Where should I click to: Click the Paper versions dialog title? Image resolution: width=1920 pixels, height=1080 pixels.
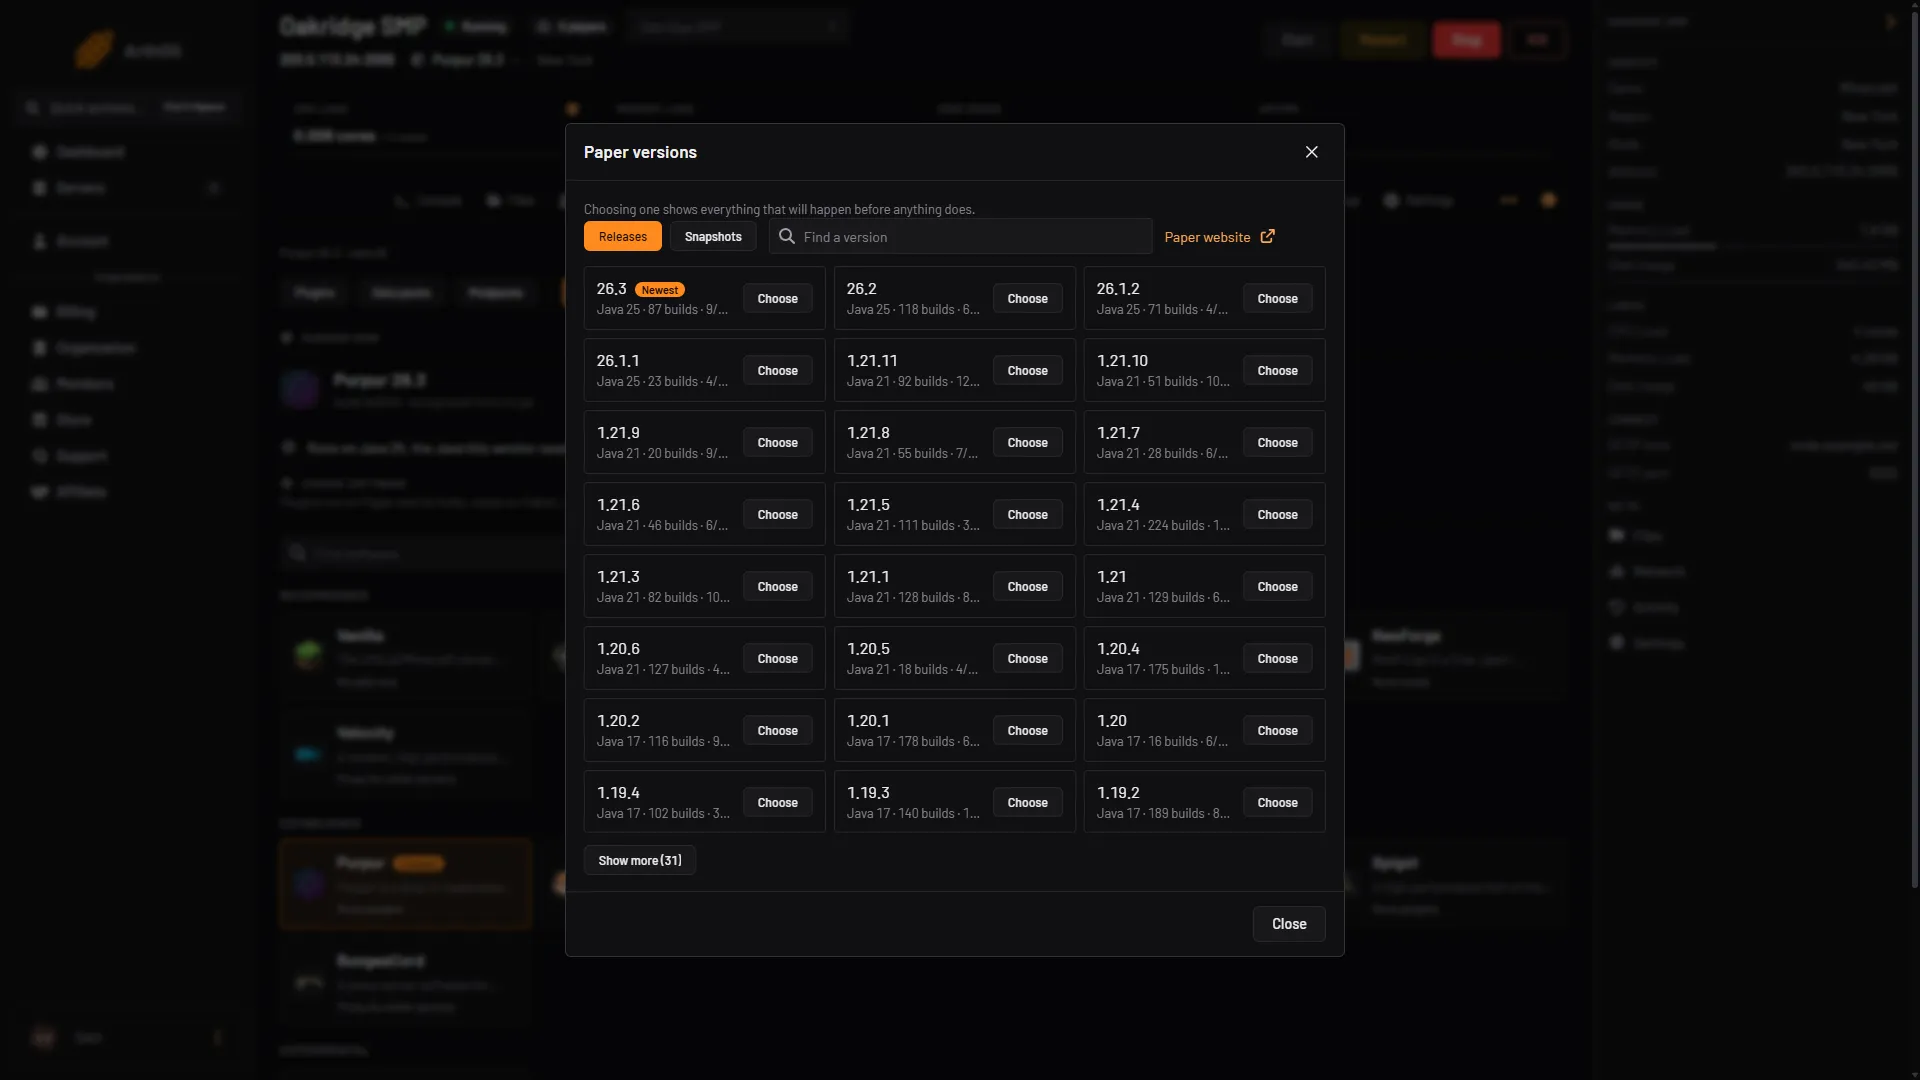[x=640, y=152]
